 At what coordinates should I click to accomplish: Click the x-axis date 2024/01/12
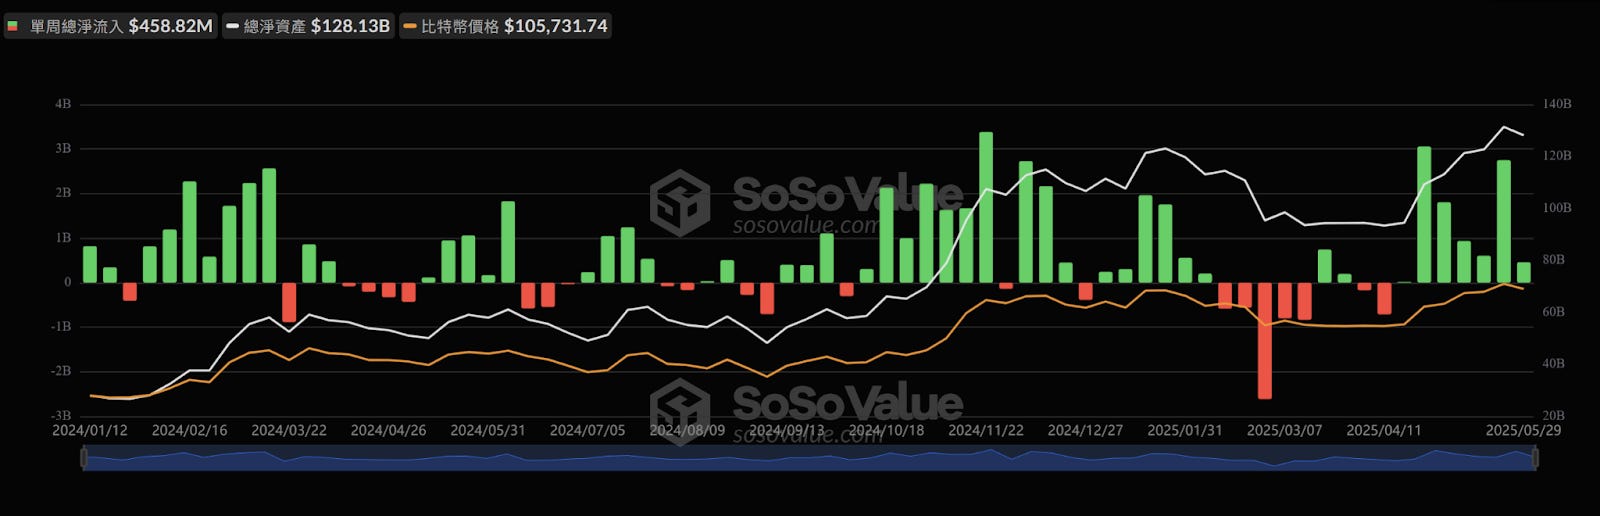[90, 430]
